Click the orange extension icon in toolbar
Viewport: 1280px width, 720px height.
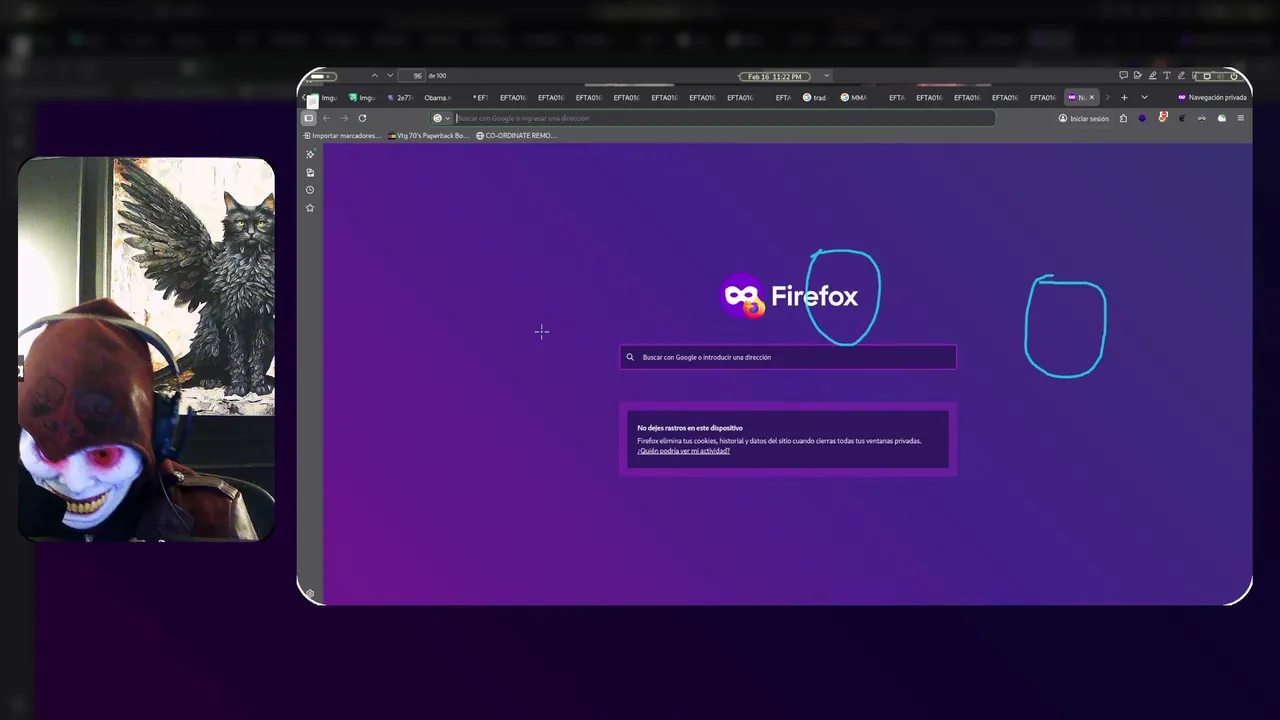1162,118
